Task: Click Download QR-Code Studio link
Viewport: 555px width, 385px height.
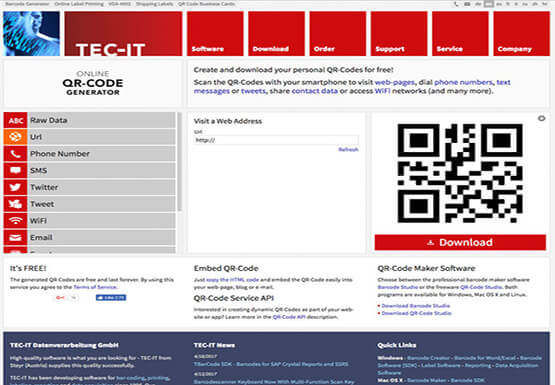Action: tap(417, 313)
